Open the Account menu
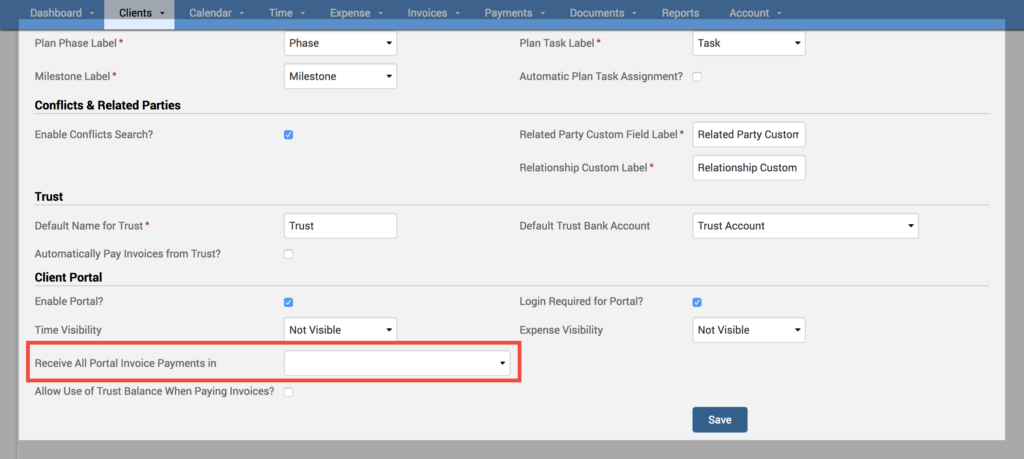Viewport: 1024px width, 459px height. pos(755,13)
